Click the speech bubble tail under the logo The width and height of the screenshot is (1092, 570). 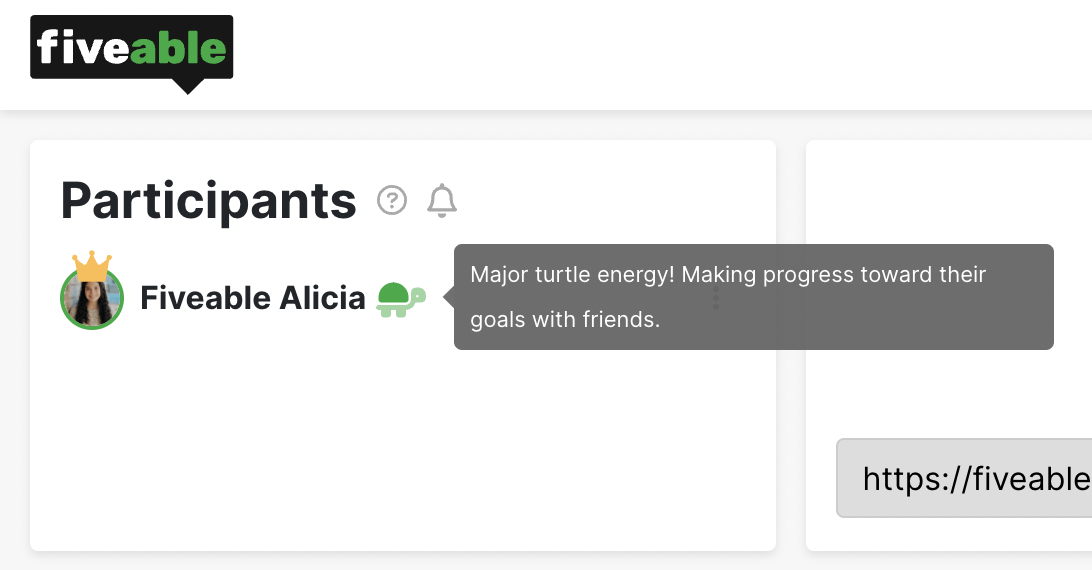pyautogui.click(x=187, y=86)
